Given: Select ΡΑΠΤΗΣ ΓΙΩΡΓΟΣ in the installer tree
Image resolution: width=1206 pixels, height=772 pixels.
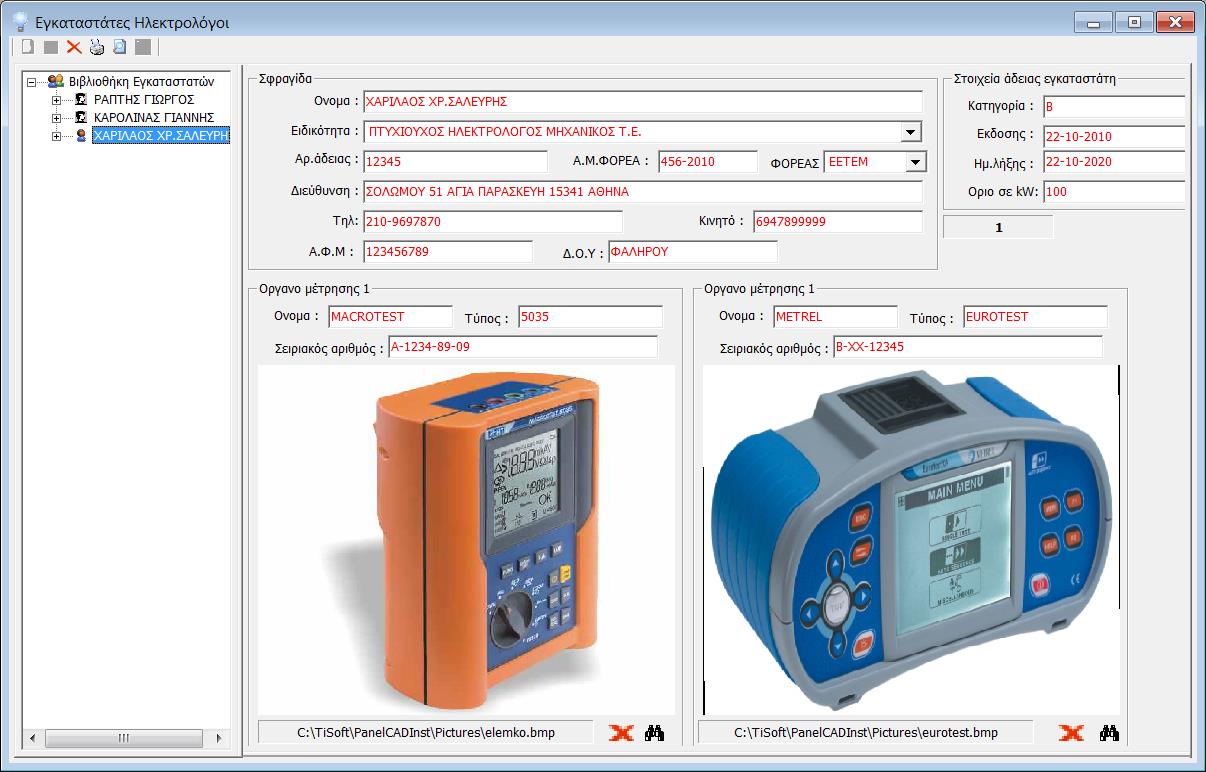Looking at the screenshot, I should coord(143,100).
